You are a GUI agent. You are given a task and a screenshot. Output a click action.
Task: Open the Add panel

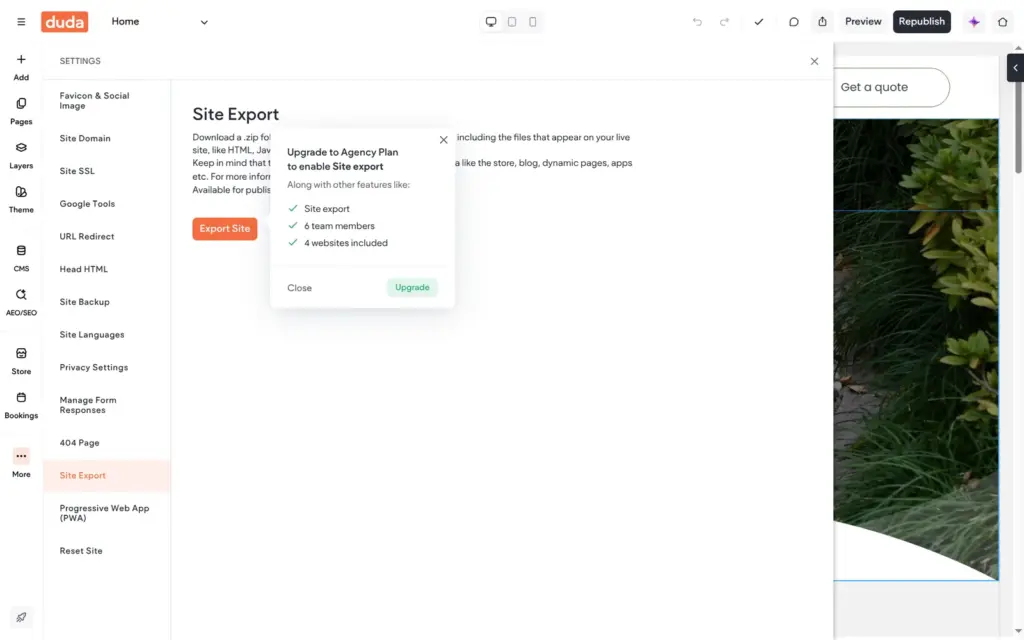coord(21,67)
